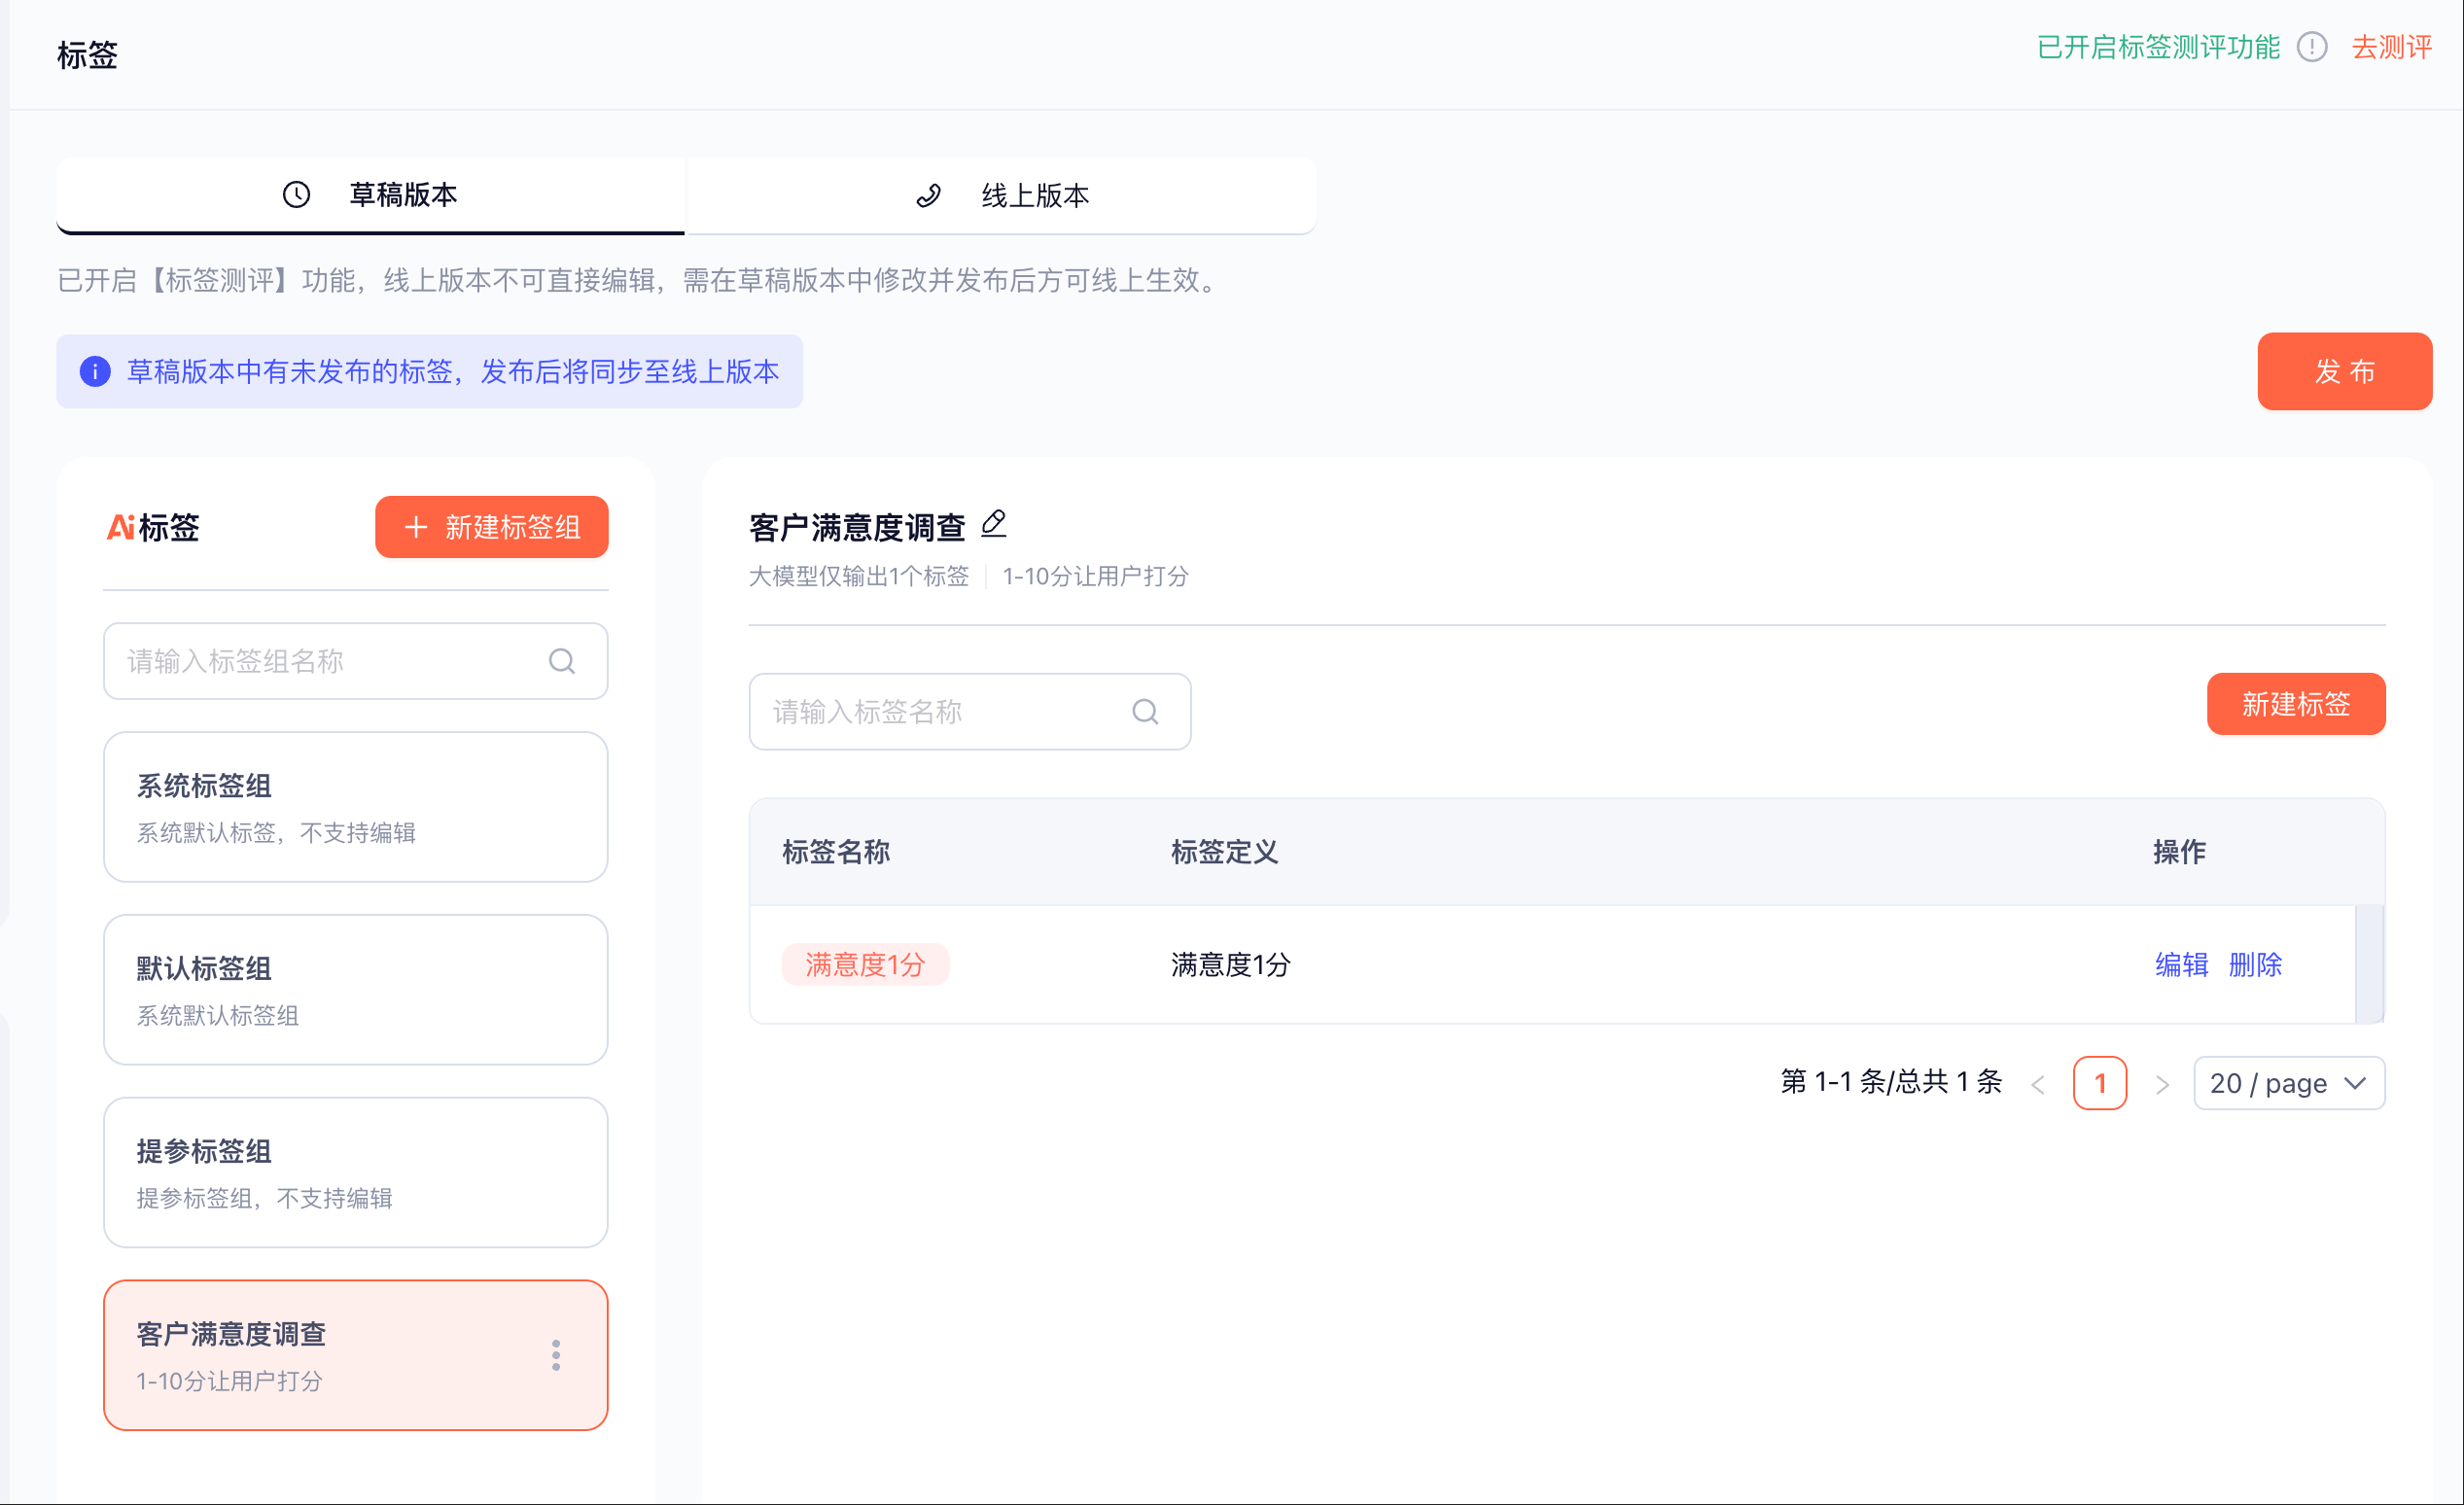Click the 标签定义 column header
This screenshot has height=1505, width=2464.
[1225, 852]
